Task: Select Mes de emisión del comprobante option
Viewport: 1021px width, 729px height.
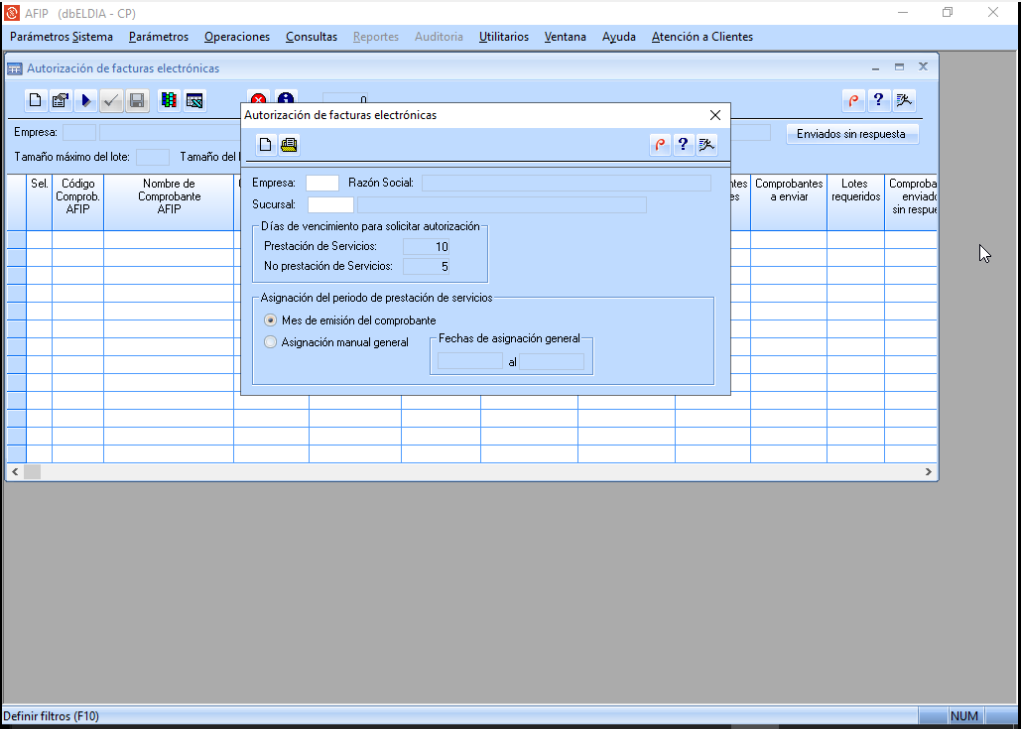Action: (x=270, y=320)
